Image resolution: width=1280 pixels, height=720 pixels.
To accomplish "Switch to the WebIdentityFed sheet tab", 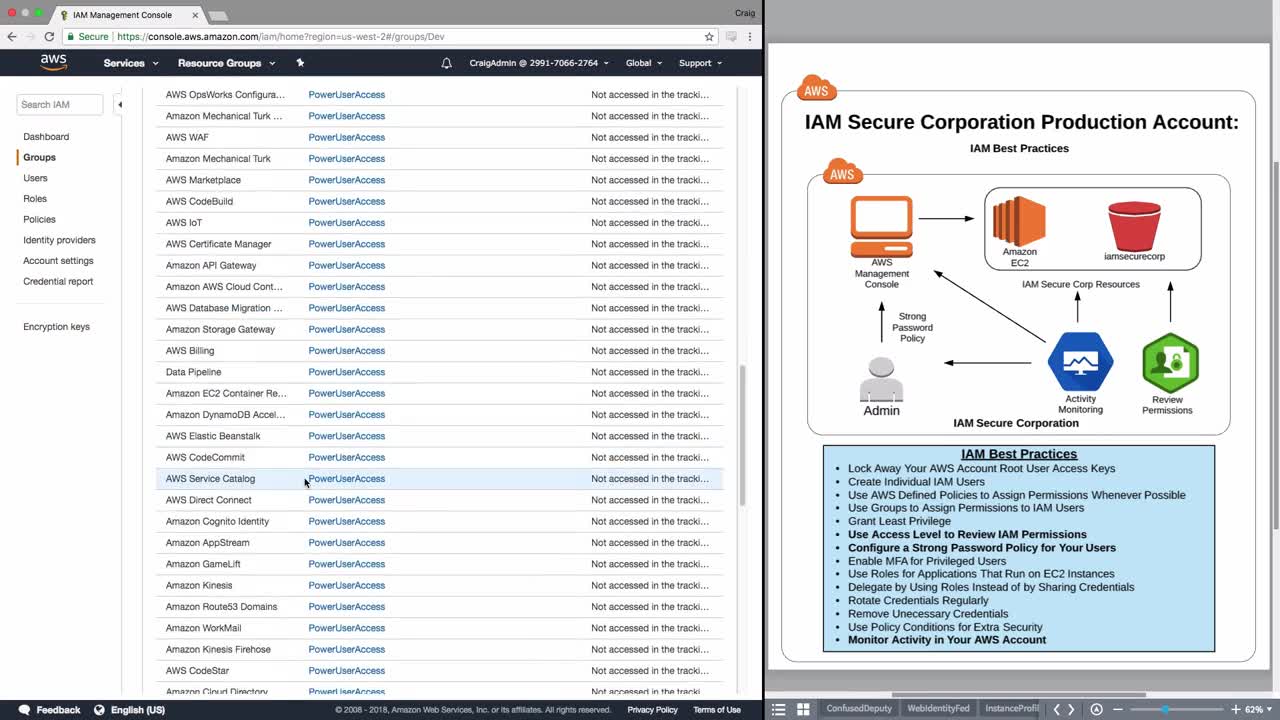I will click(938, 709).
